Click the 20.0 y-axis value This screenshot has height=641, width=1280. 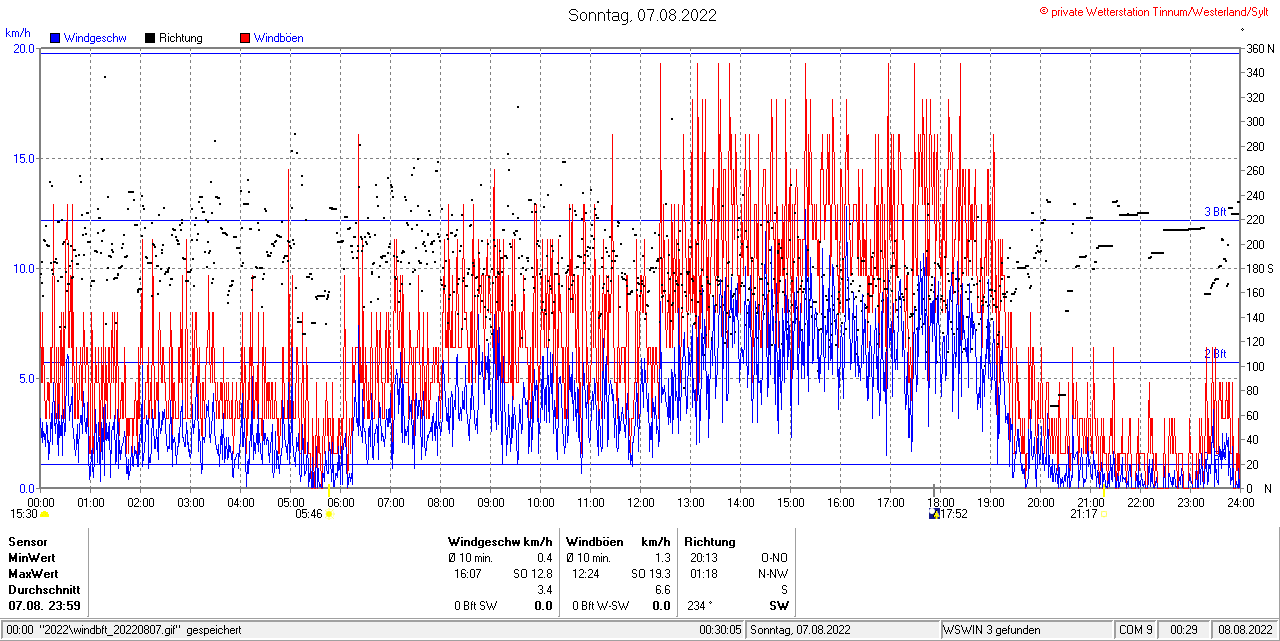[x=23, y=48]
